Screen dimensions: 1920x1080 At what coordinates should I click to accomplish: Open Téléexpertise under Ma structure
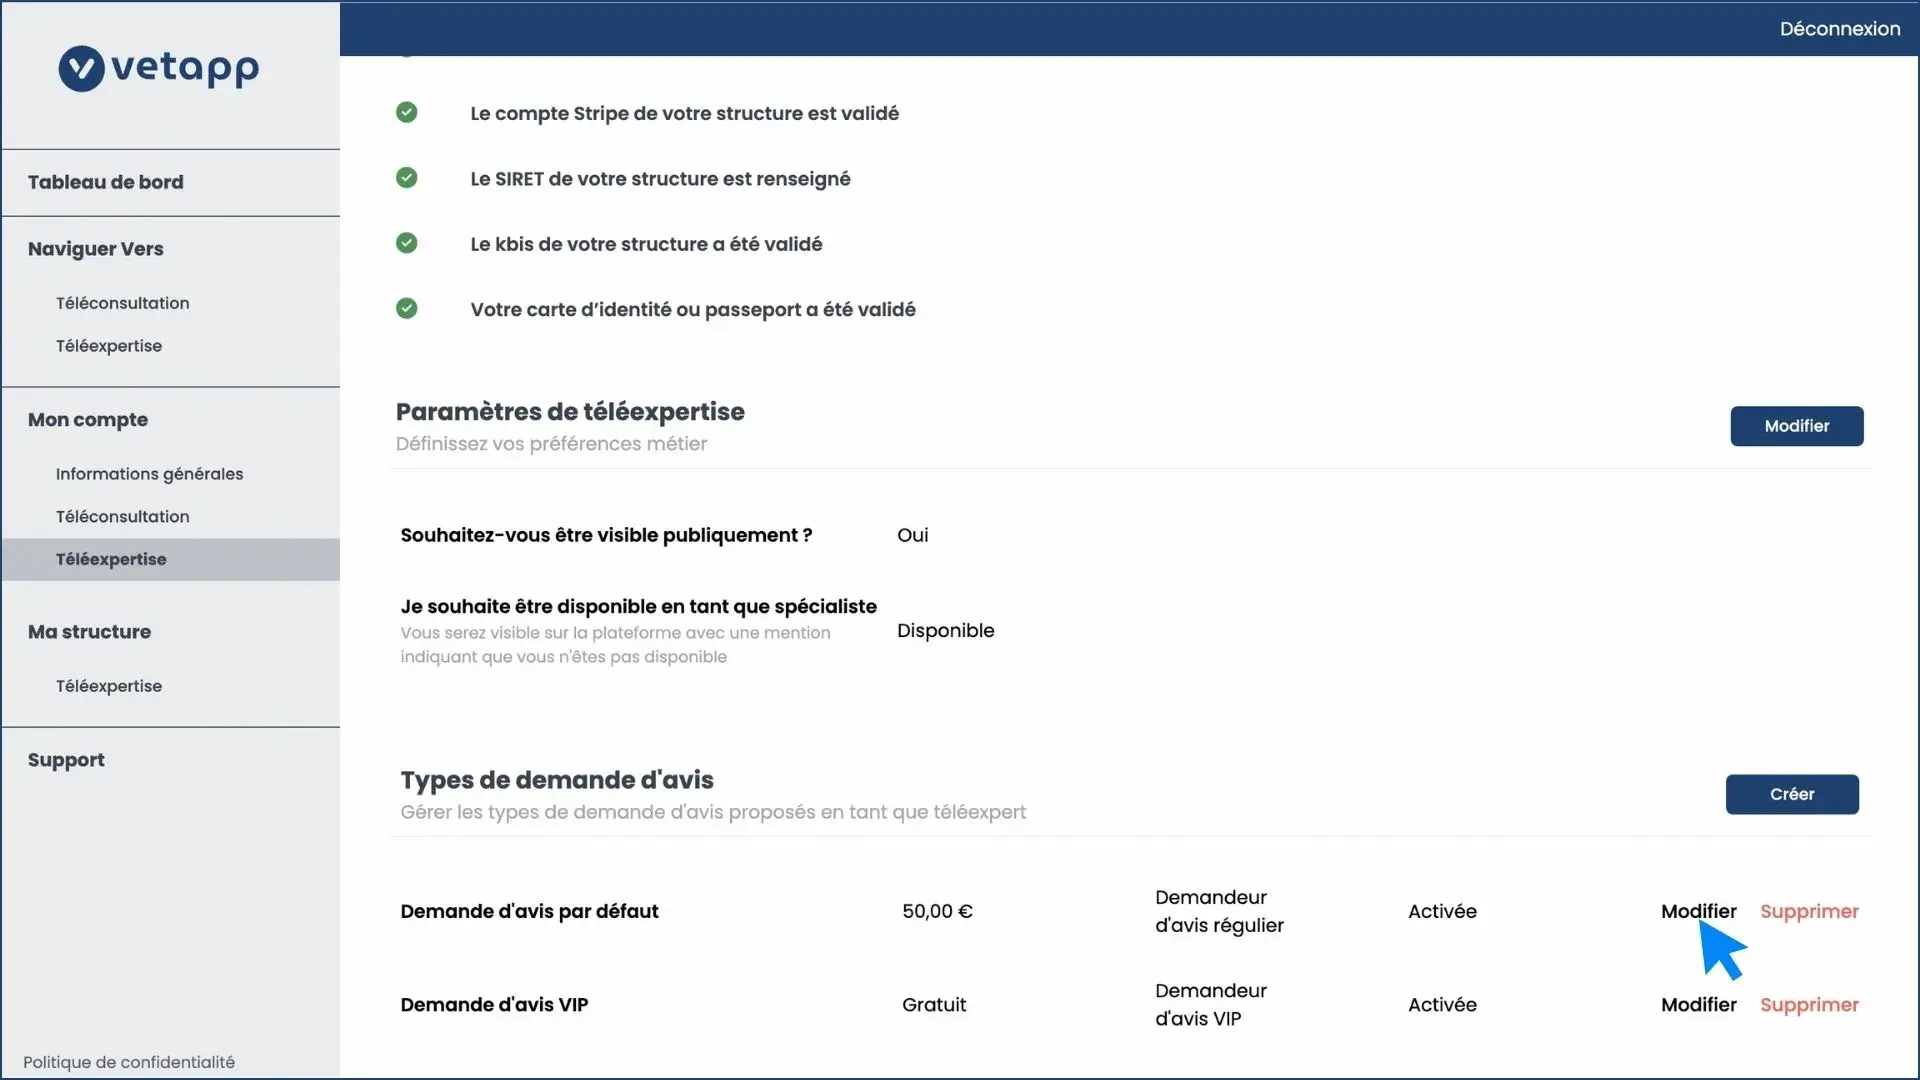click(x=108, y=686)
